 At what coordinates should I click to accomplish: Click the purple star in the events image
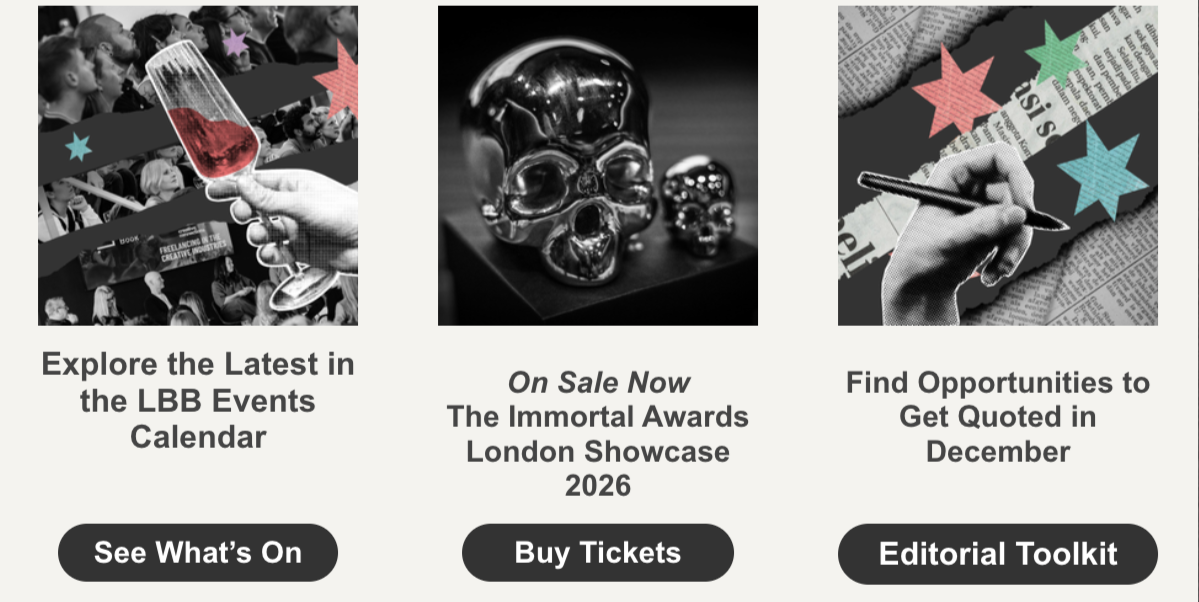click(235, 43)
